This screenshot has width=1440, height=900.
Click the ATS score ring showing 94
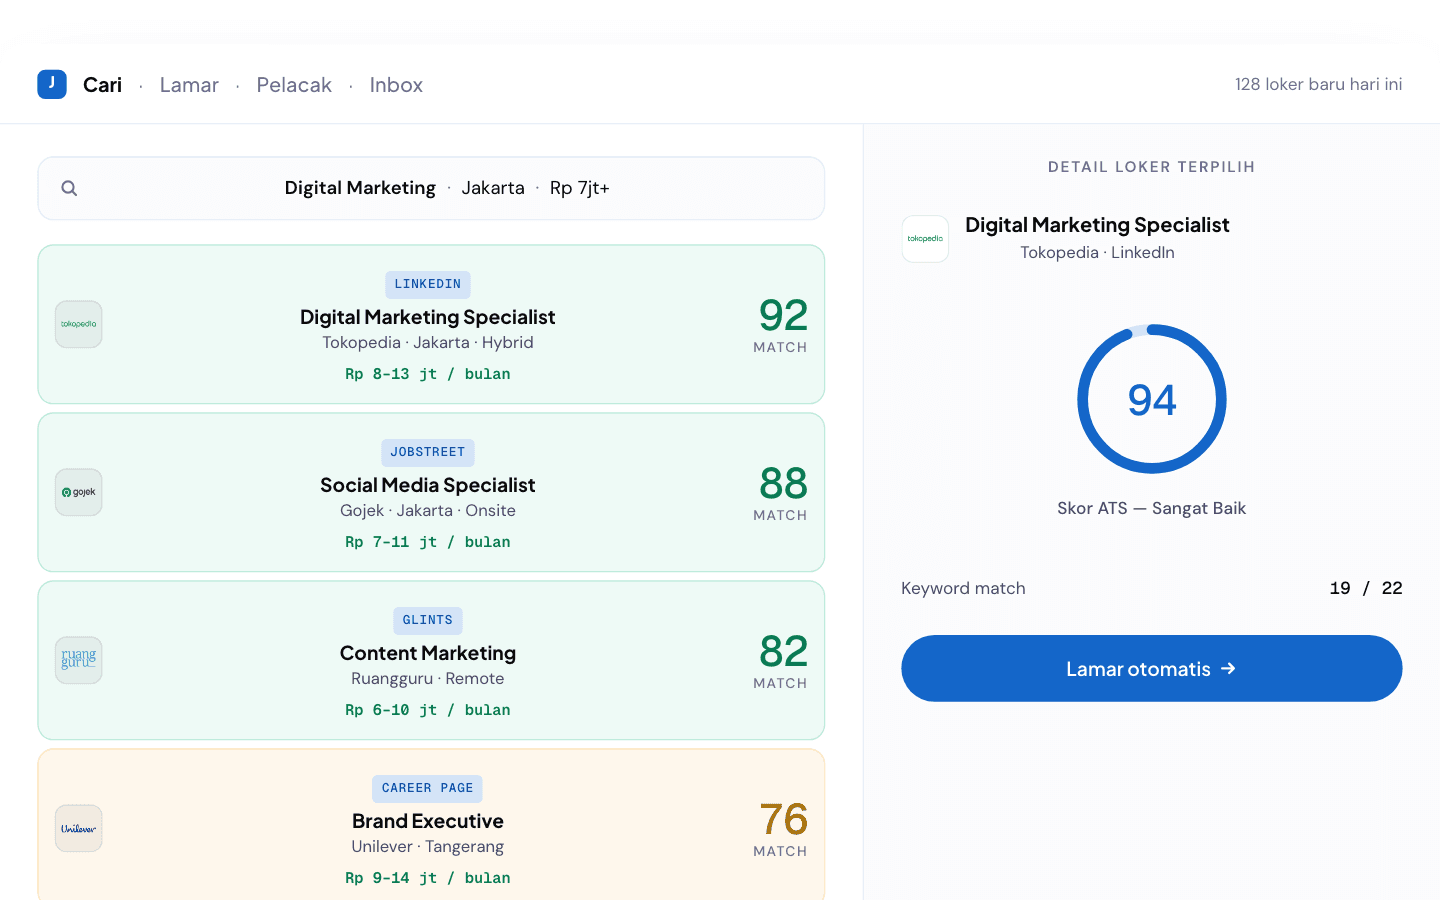click(x=1152, y=399)
